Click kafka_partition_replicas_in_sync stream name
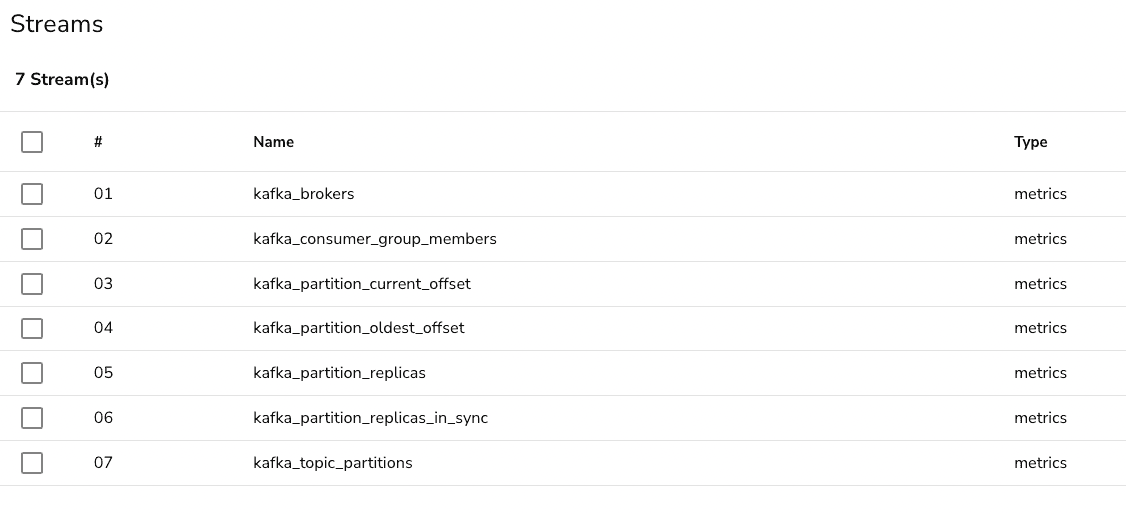 tap(370, 418)
